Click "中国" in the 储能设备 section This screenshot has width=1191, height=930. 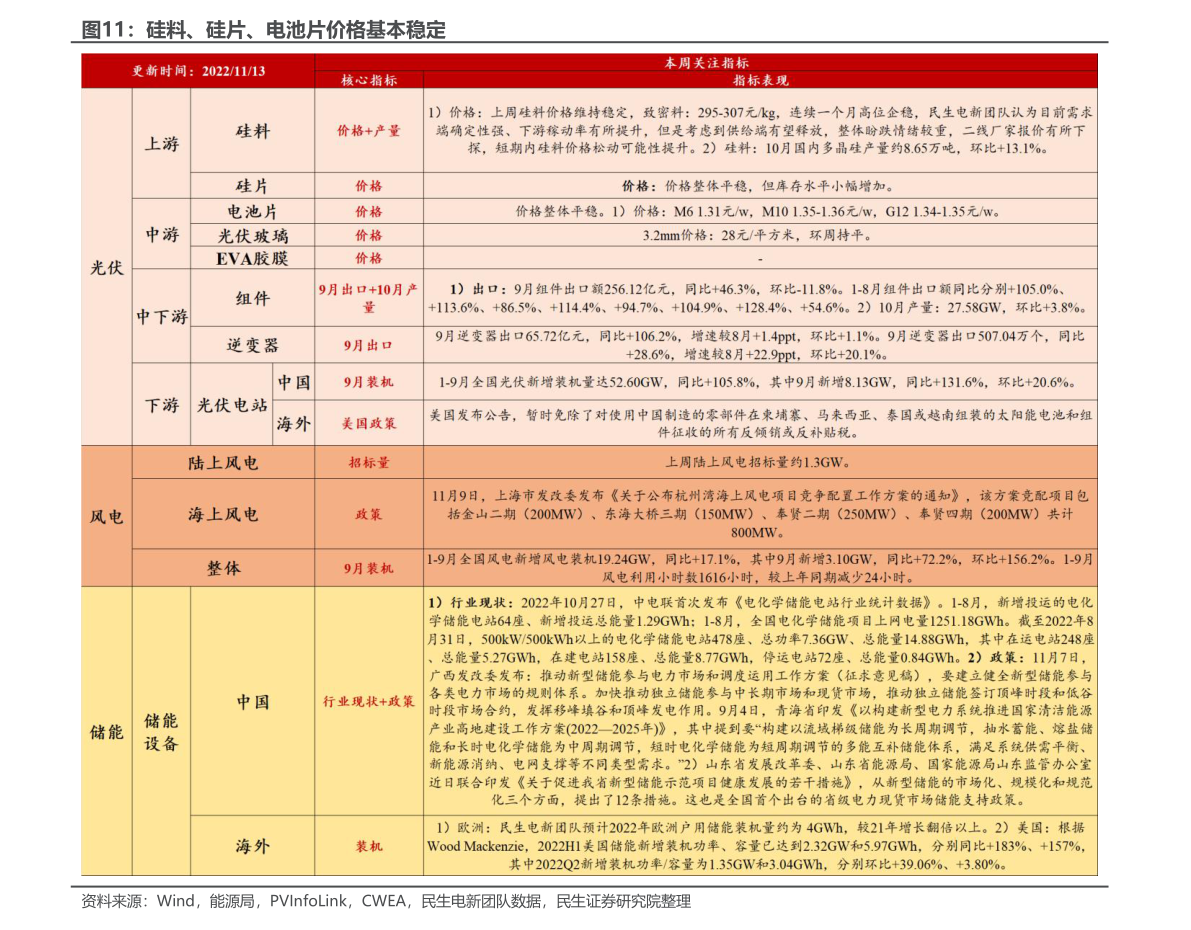click(252, 701)
